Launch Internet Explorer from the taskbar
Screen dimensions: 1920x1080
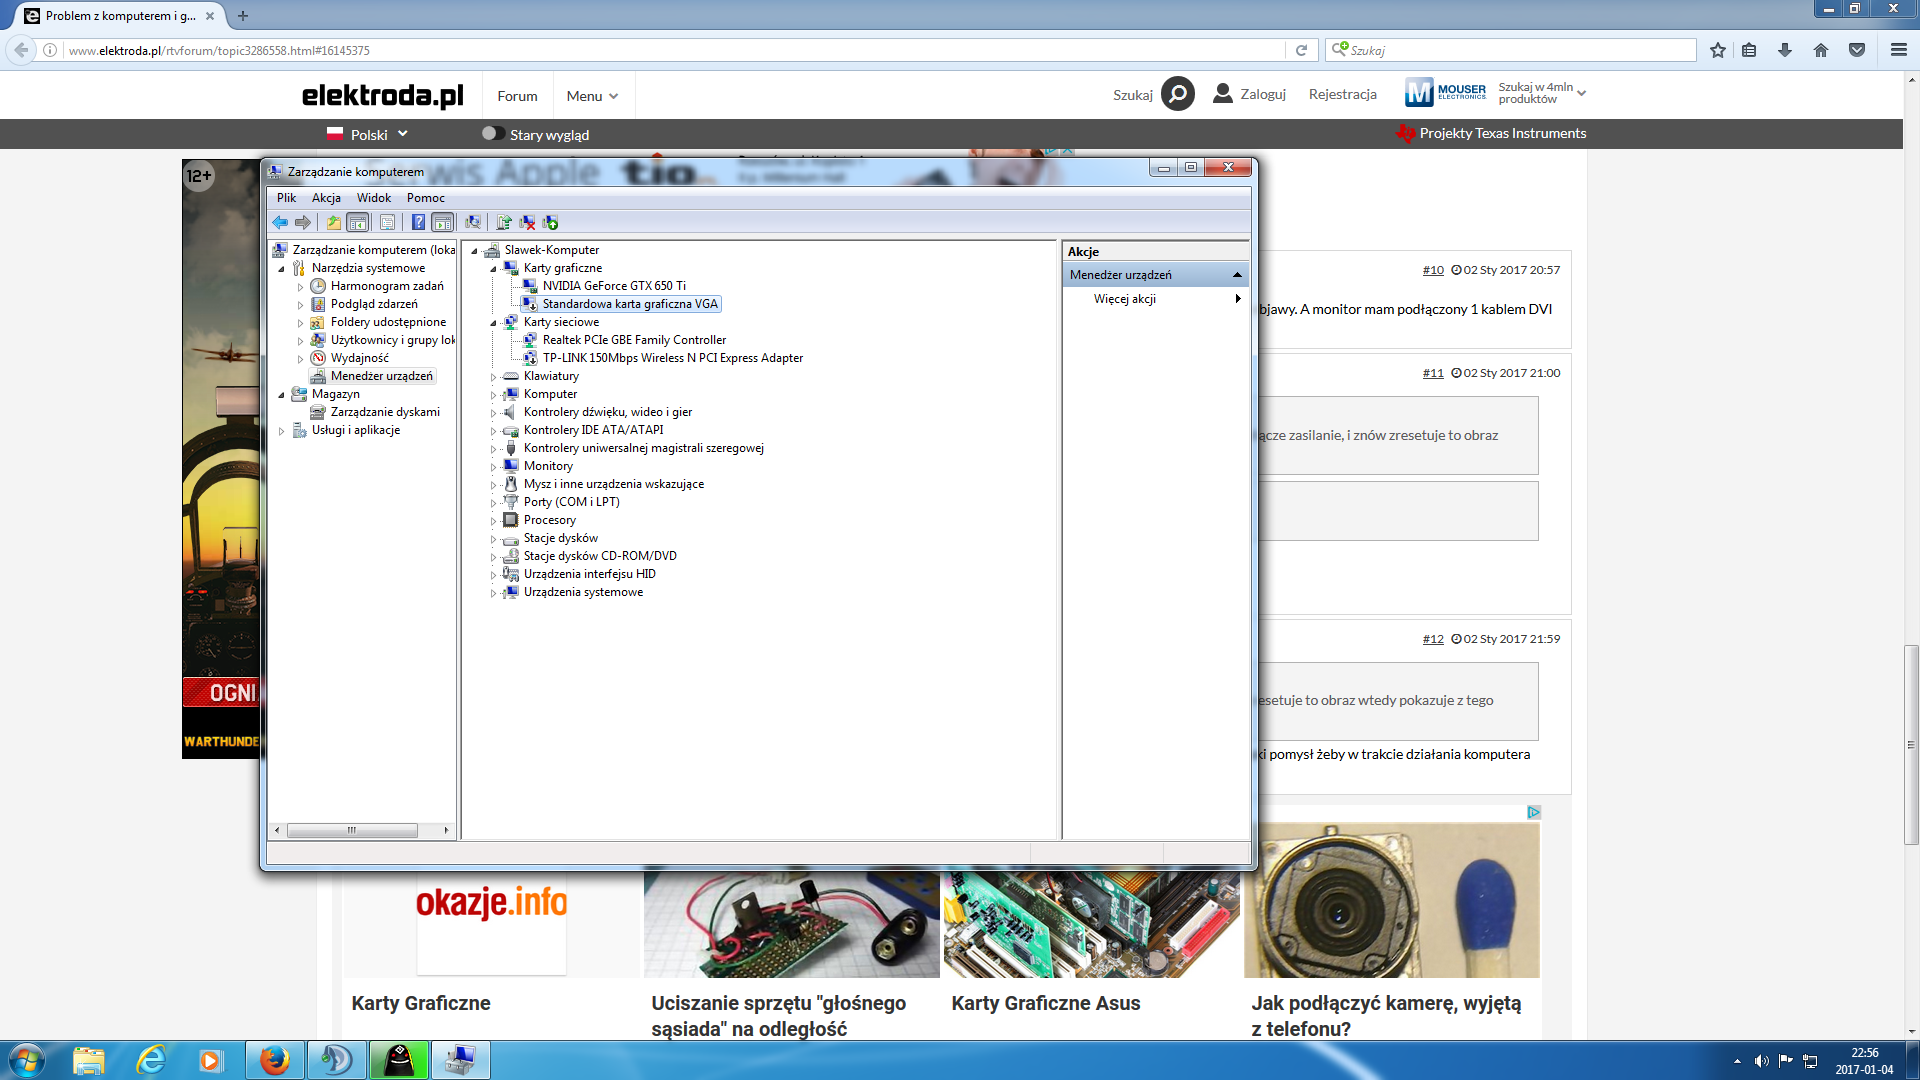pyautogui.click(x=151, y=1060)
